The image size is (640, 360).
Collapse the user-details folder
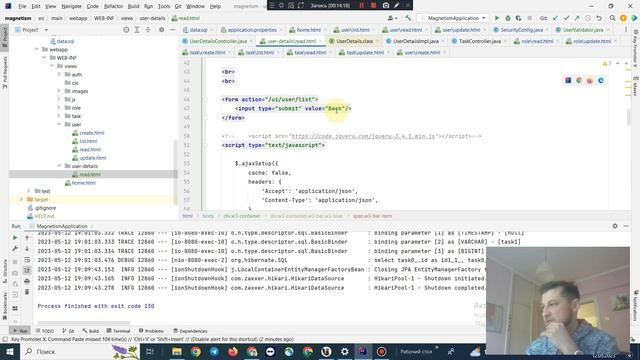pos(59,166)
